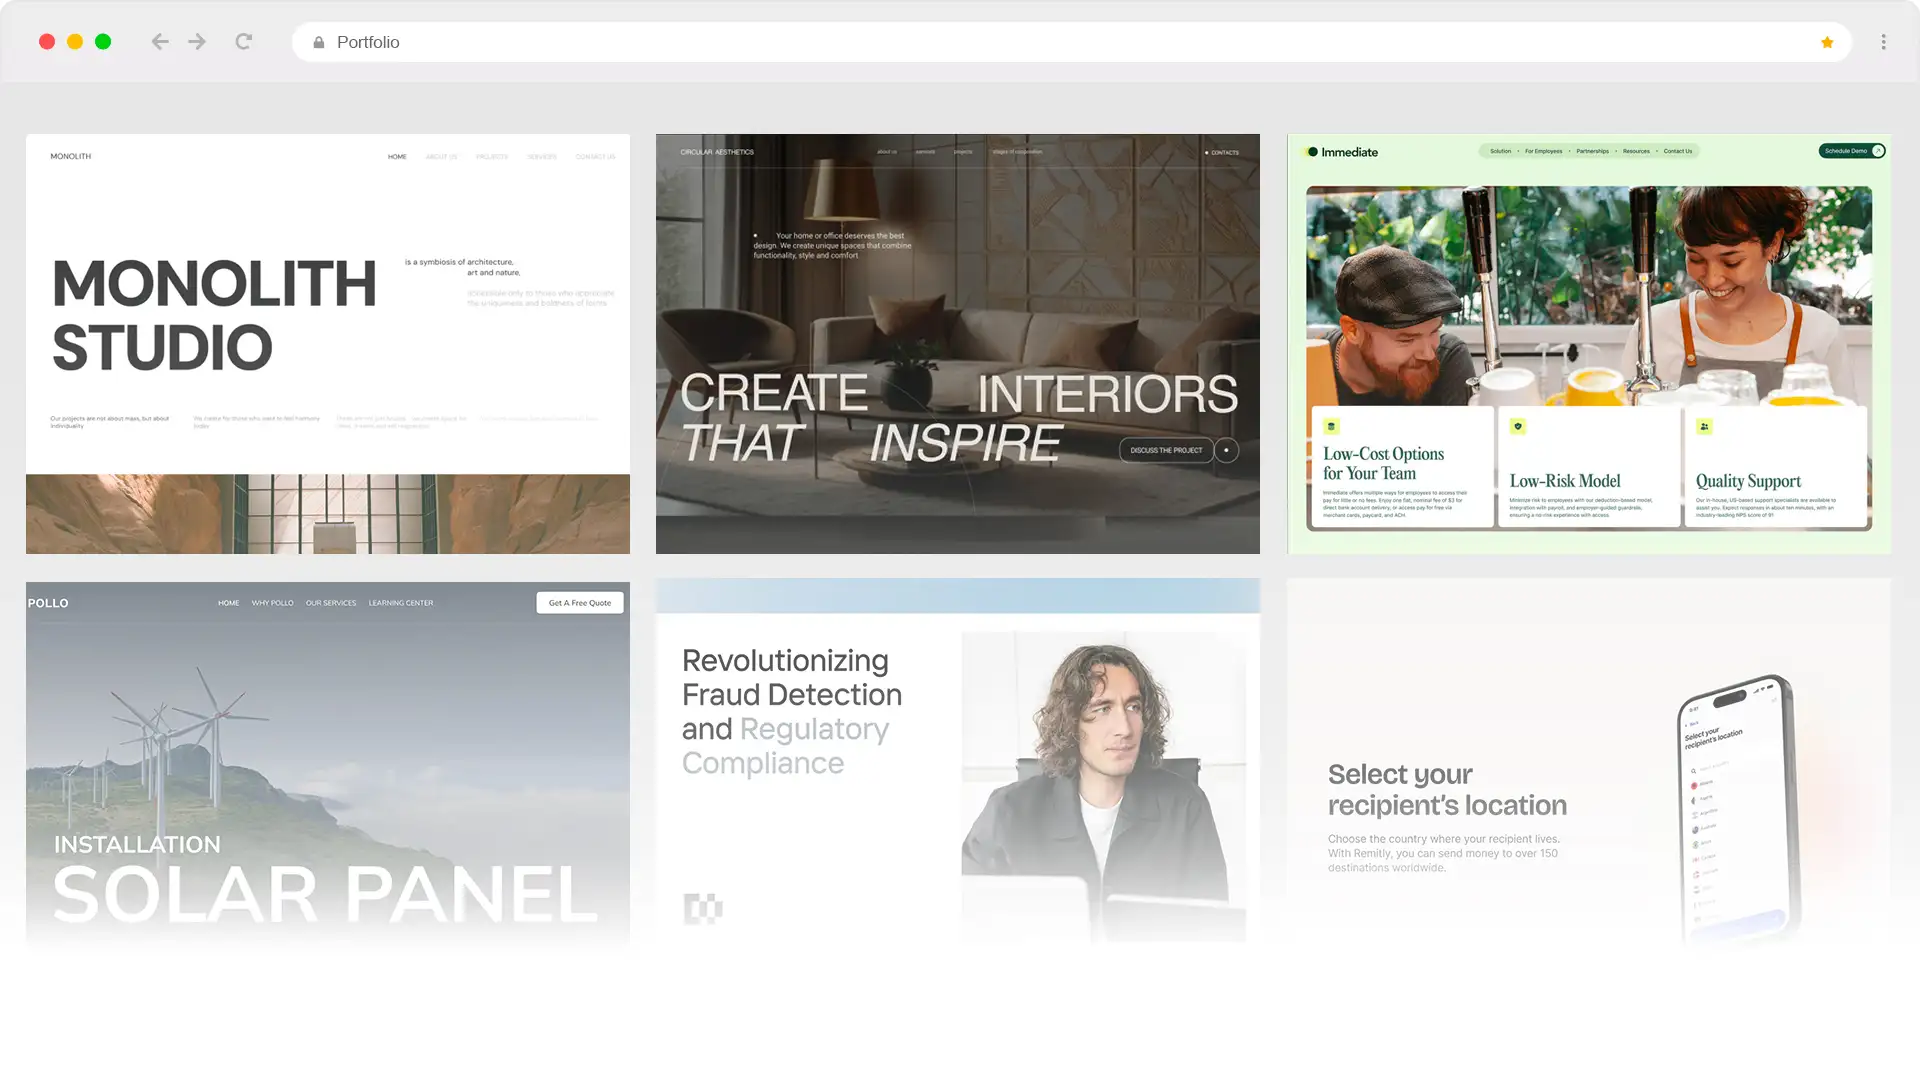Click the bookmark star icon
The image size is (1920, 1080).
1827,42
